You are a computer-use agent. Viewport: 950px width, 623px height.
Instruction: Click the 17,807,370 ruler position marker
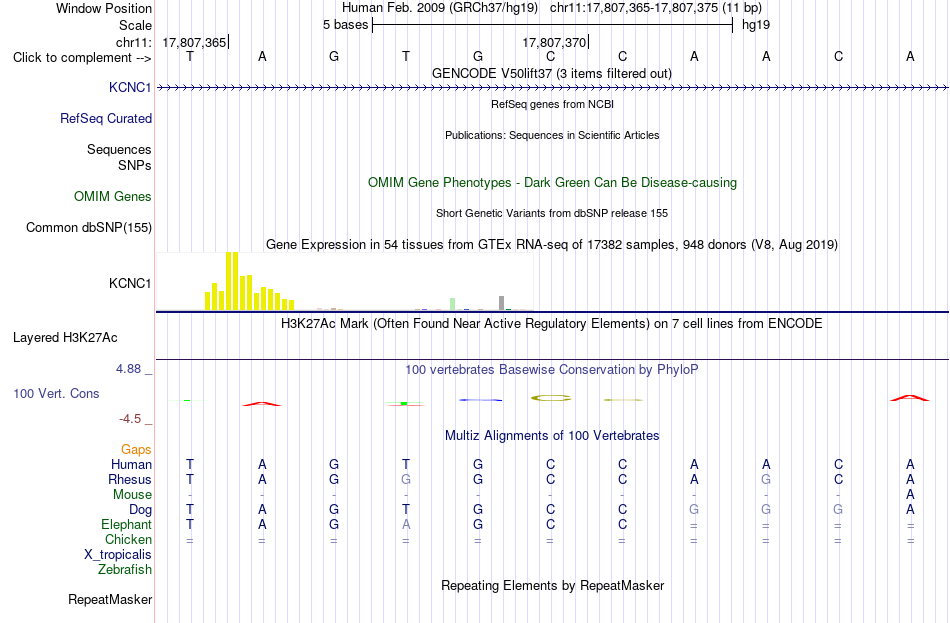click(554, 42)
